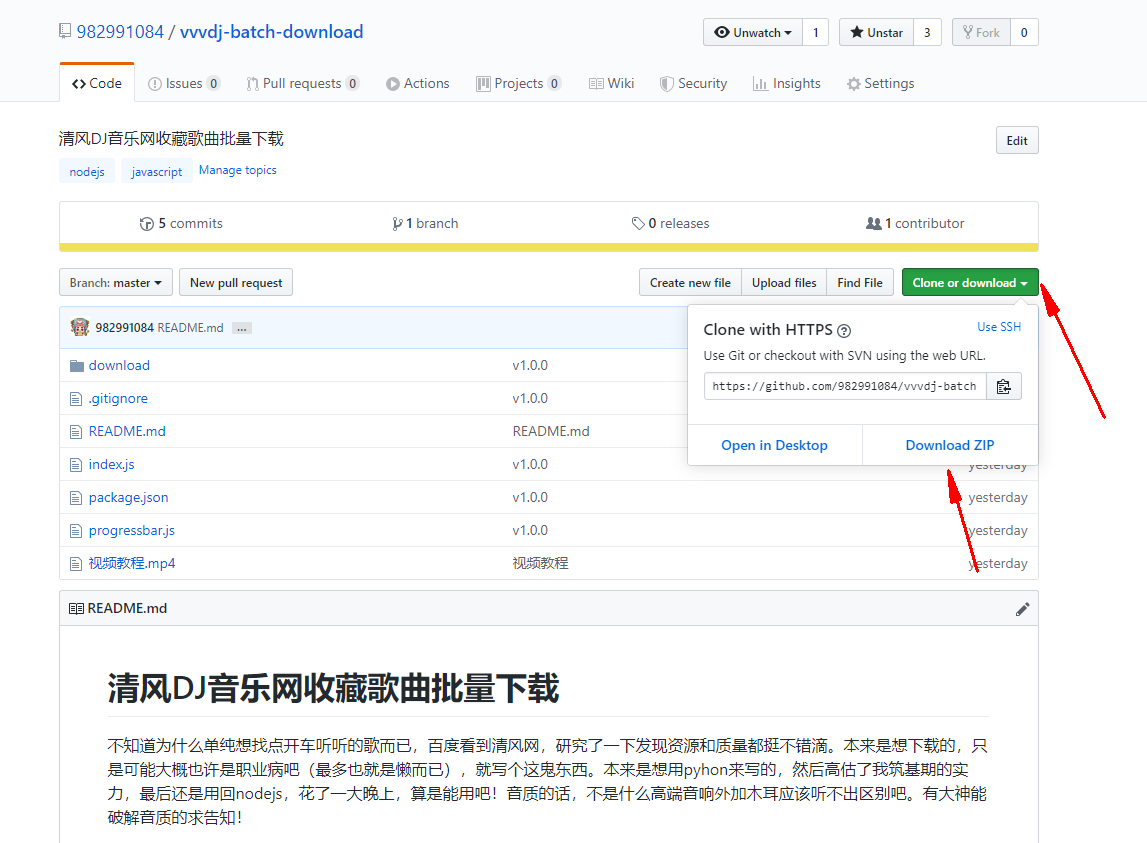Screen dimensions: 1147x843
Task: View the Insights tab
Action: [787, 83]
